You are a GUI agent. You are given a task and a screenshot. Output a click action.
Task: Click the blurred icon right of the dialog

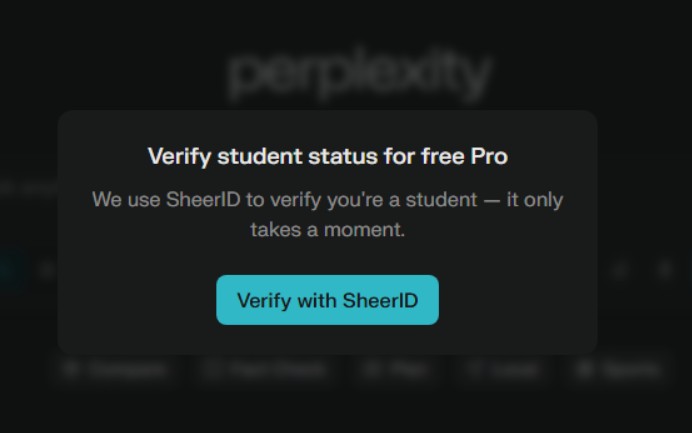pos(621,270)
